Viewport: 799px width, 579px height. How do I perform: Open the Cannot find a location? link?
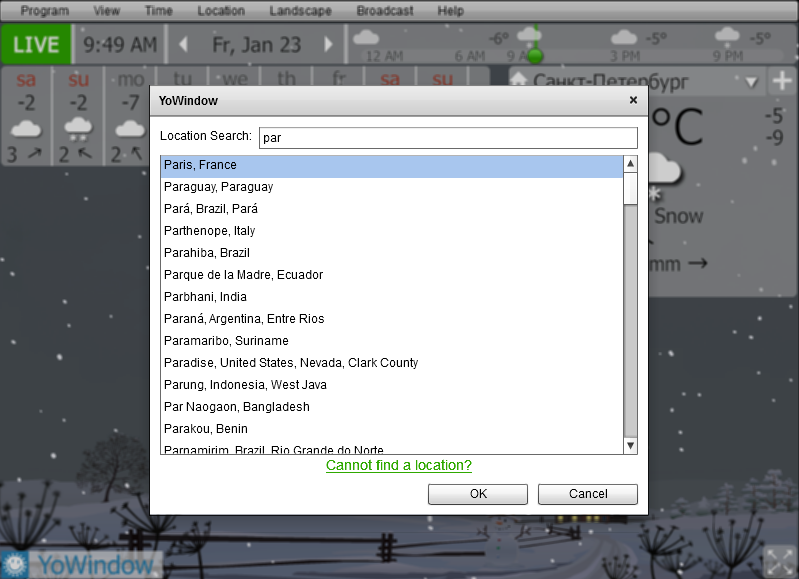point(398,465)
